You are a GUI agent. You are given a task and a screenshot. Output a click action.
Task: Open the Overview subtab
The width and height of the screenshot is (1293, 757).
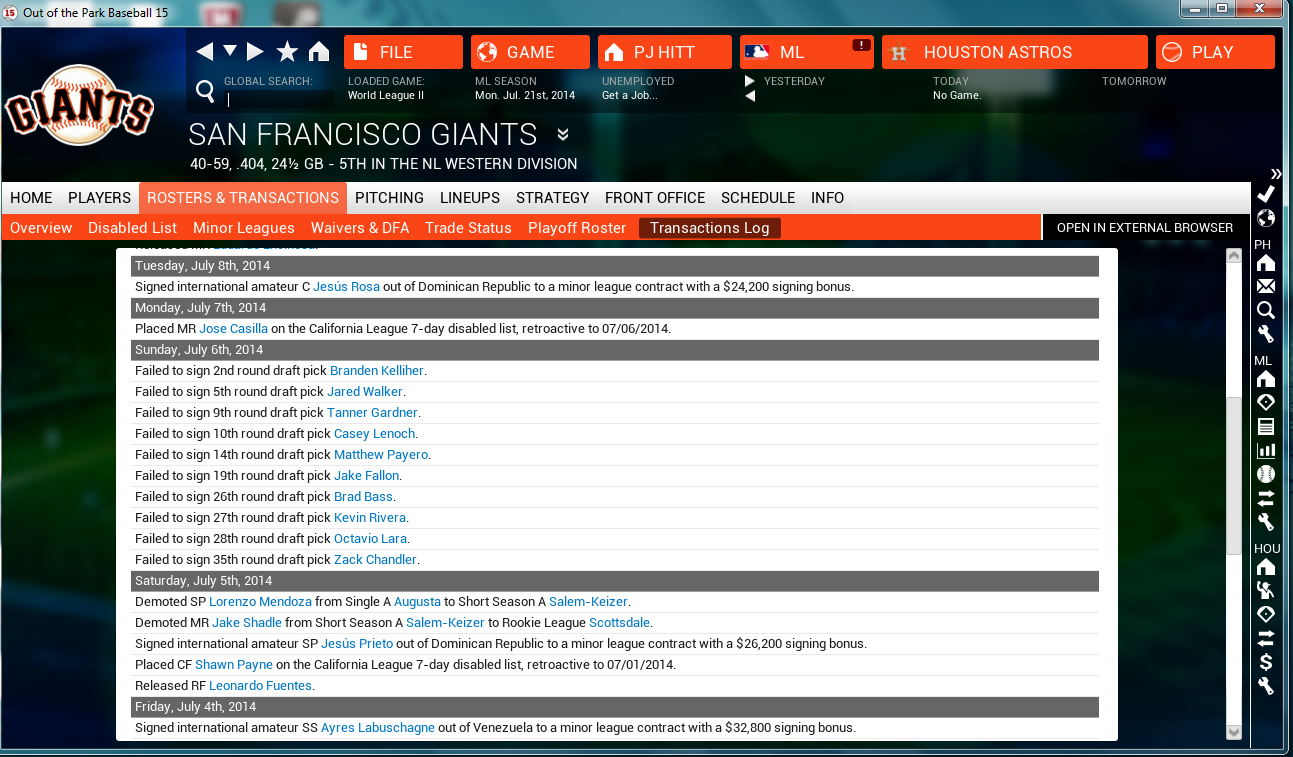point(41,228)
